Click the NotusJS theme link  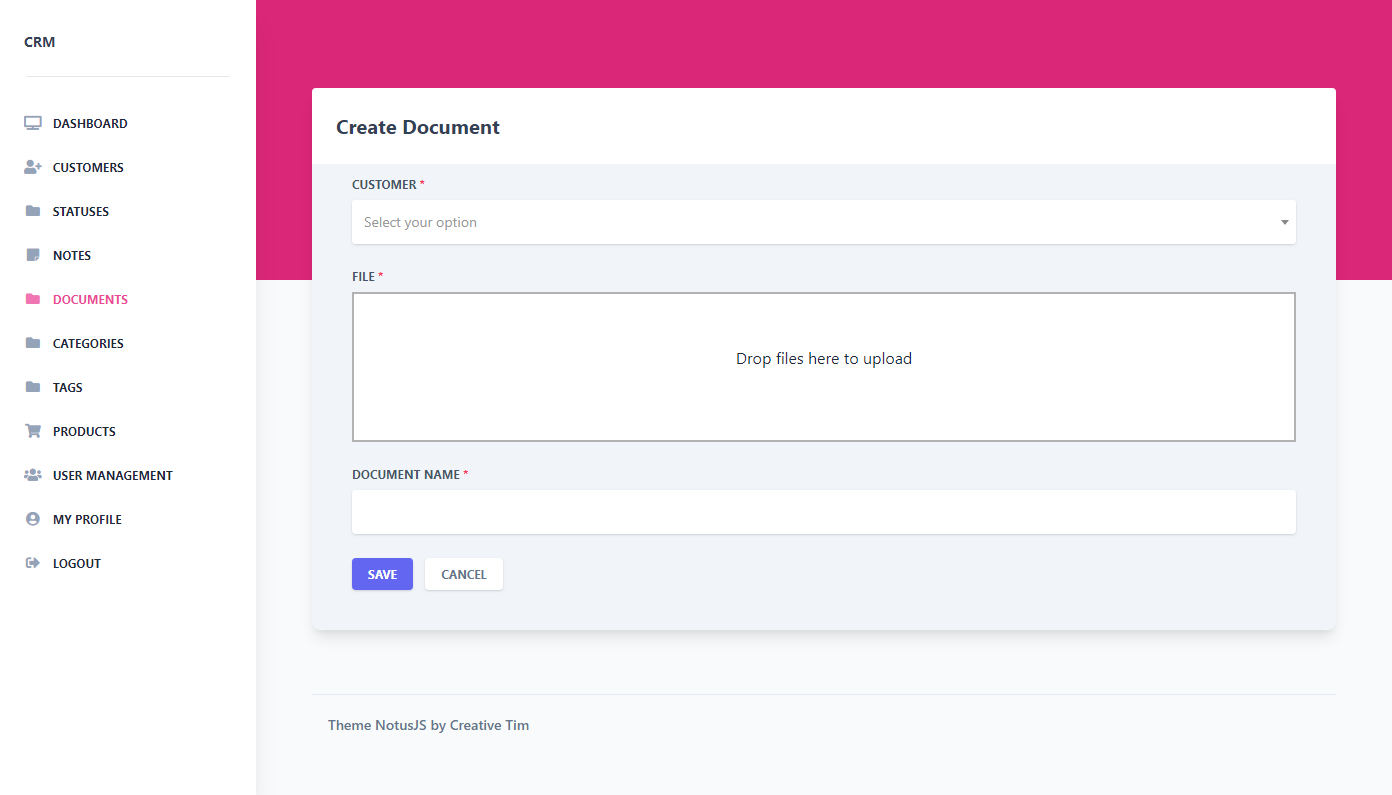tap(401, 725)
